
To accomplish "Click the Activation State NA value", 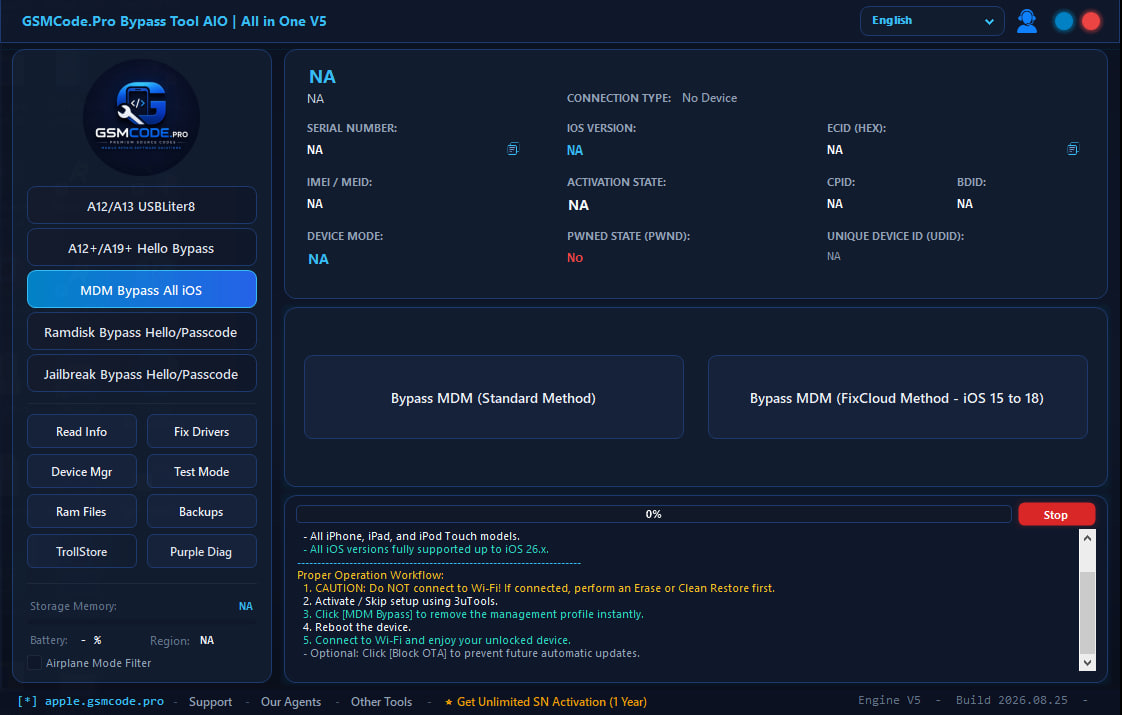I will (x=578, y=205).
